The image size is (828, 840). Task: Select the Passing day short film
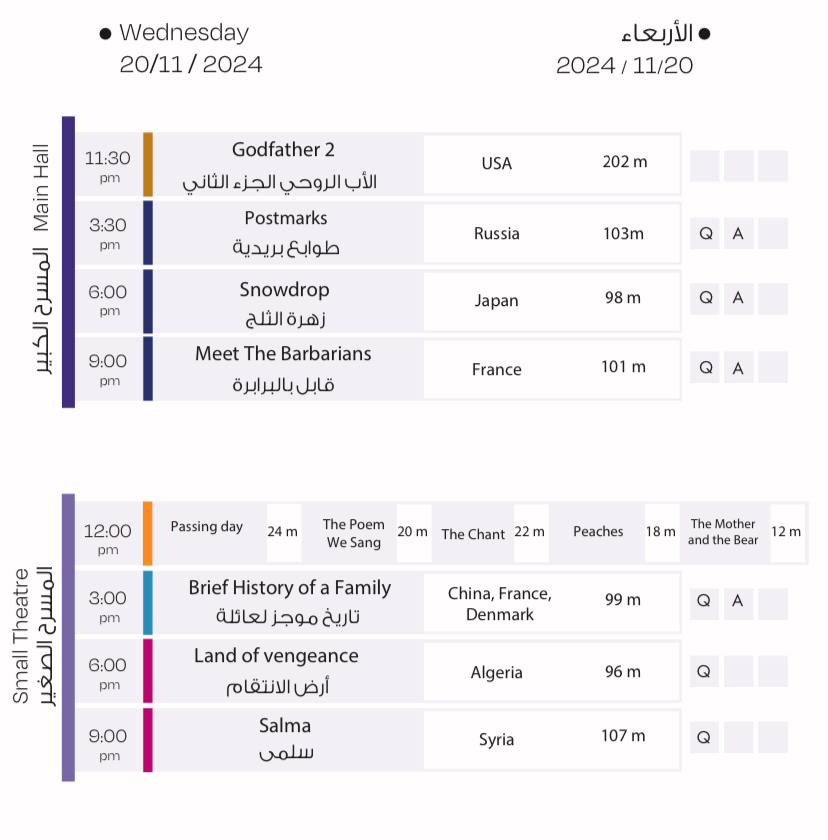coord(207,527)
